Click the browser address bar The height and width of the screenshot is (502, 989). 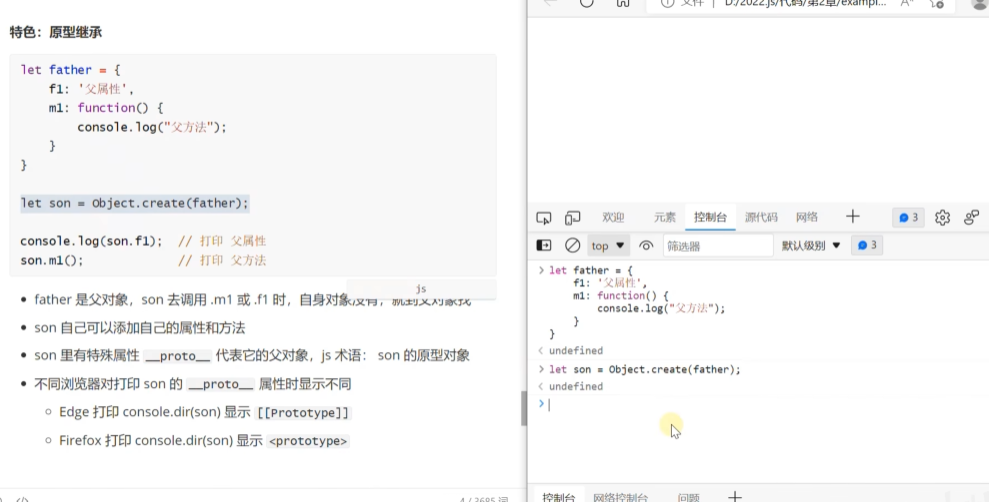[x=800, y=3]
